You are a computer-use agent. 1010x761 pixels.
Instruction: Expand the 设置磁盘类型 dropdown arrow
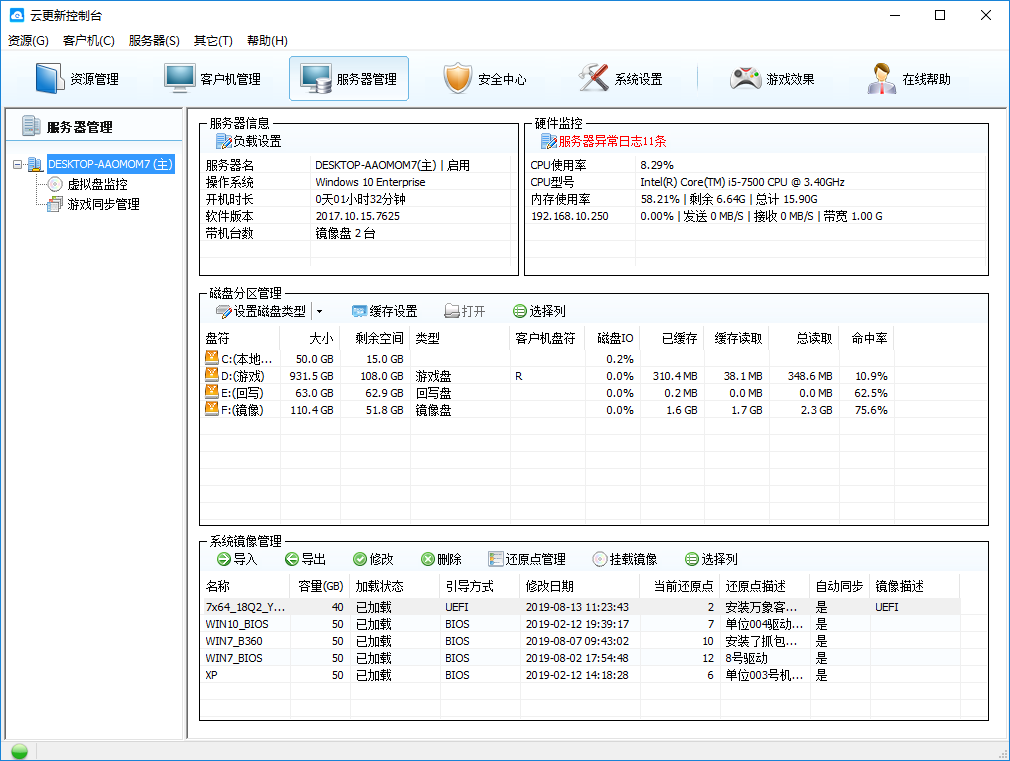(319, 311)
